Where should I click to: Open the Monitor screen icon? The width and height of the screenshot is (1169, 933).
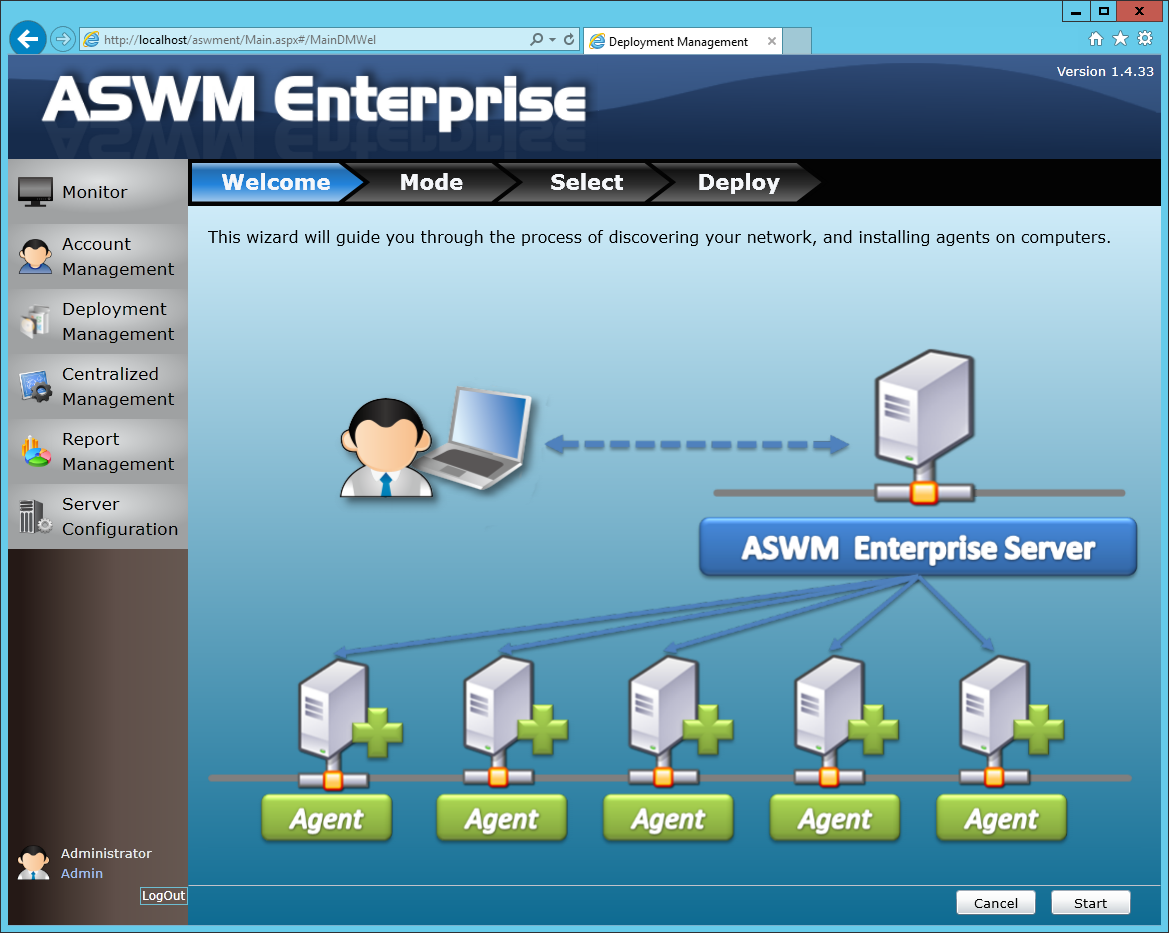click(35, 192)
